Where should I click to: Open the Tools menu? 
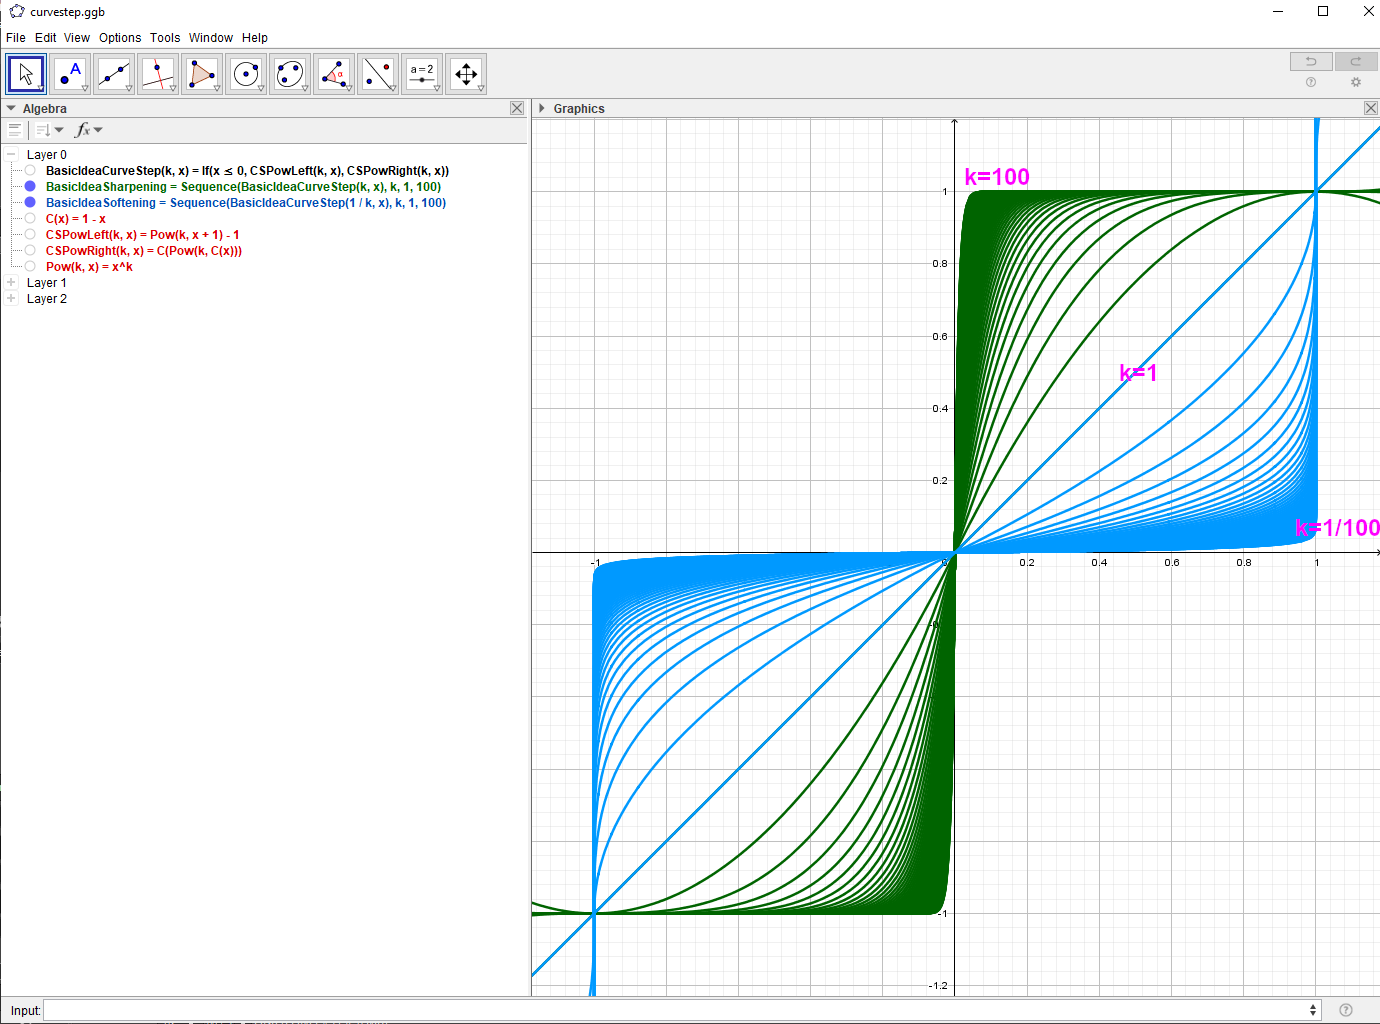tap(165, 38)
